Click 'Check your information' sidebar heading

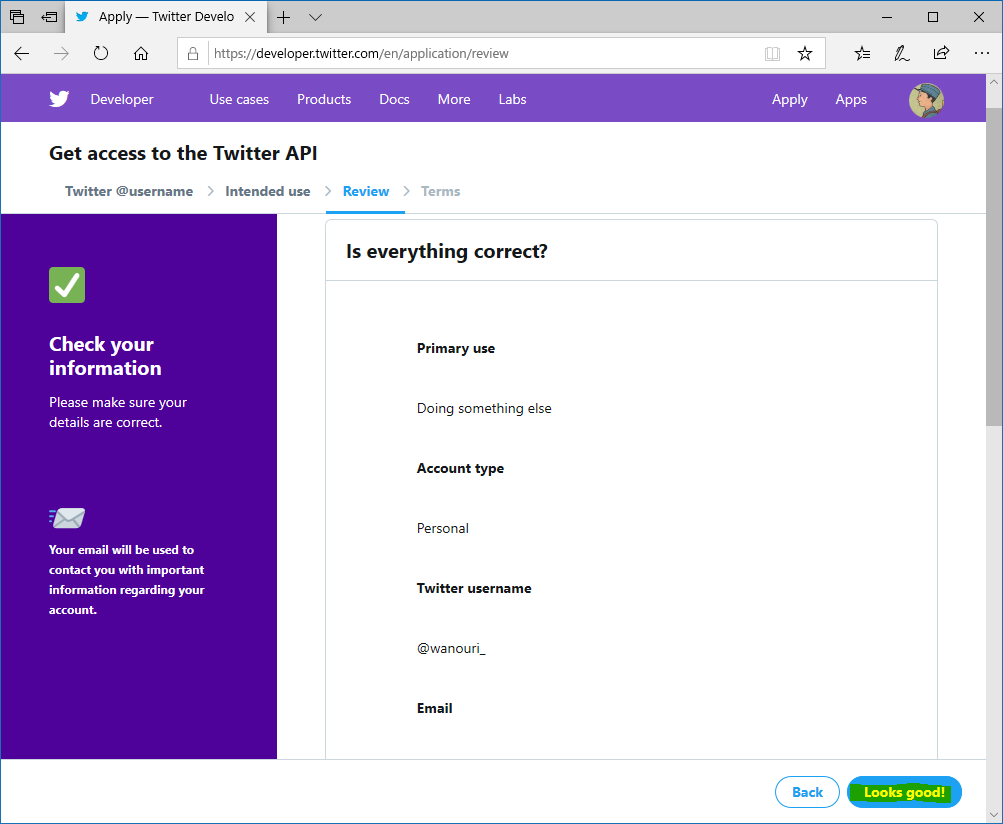click(105, 356)
